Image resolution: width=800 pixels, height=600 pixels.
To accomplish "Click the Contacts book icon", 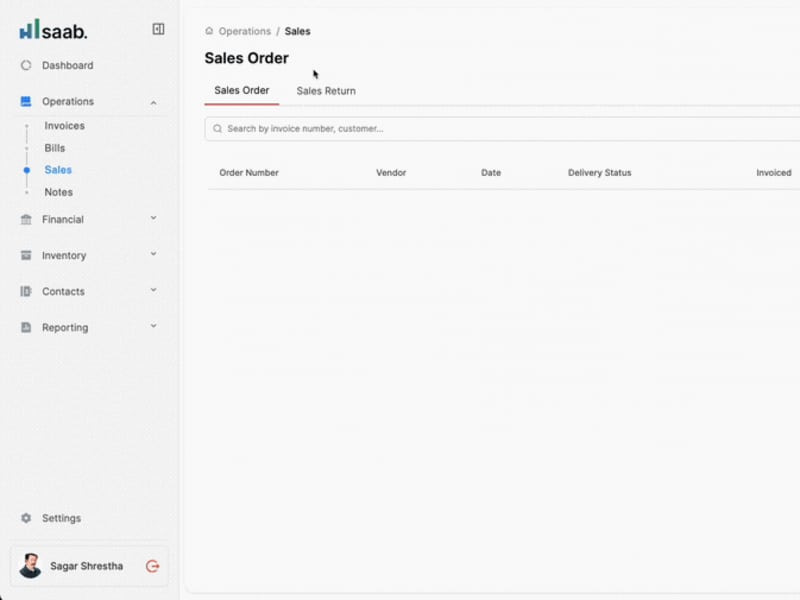I will (x=26, y=291).
